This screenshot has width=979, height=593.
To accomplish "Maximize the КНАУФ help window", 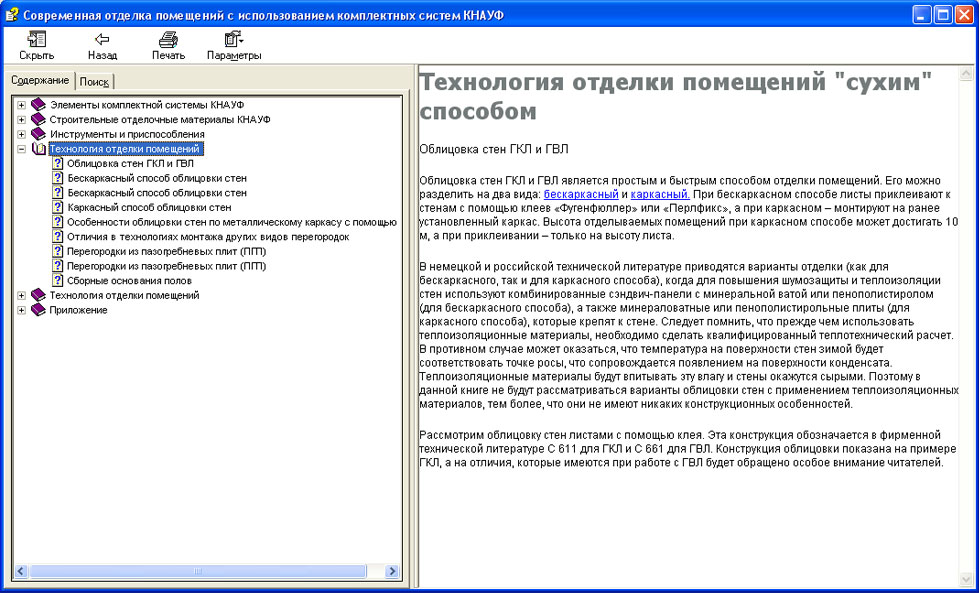I will [943, 14].
